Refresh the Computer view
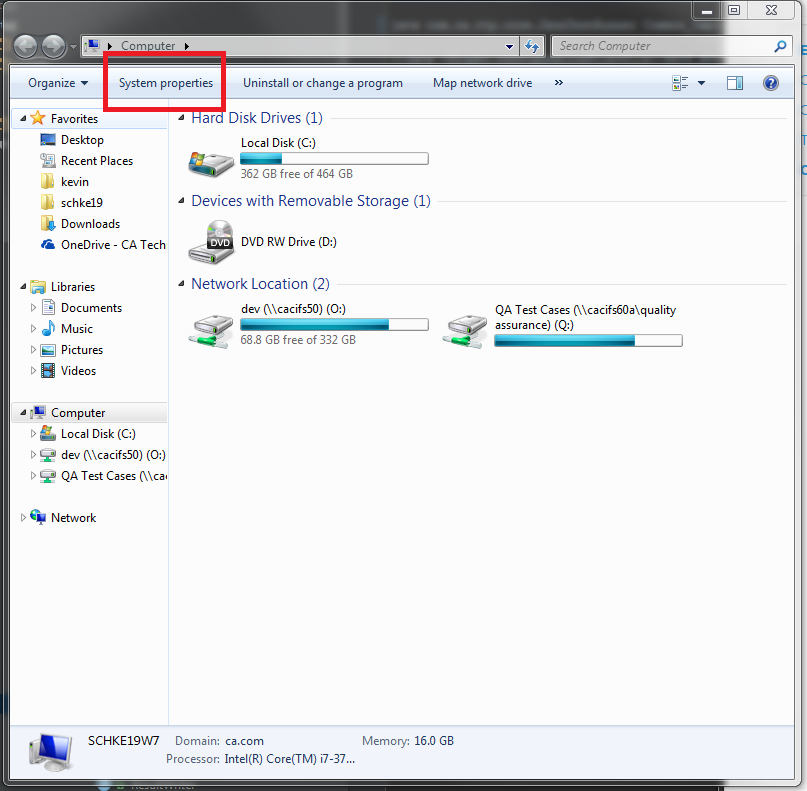The image size is (807, 791). coord(532,46)
